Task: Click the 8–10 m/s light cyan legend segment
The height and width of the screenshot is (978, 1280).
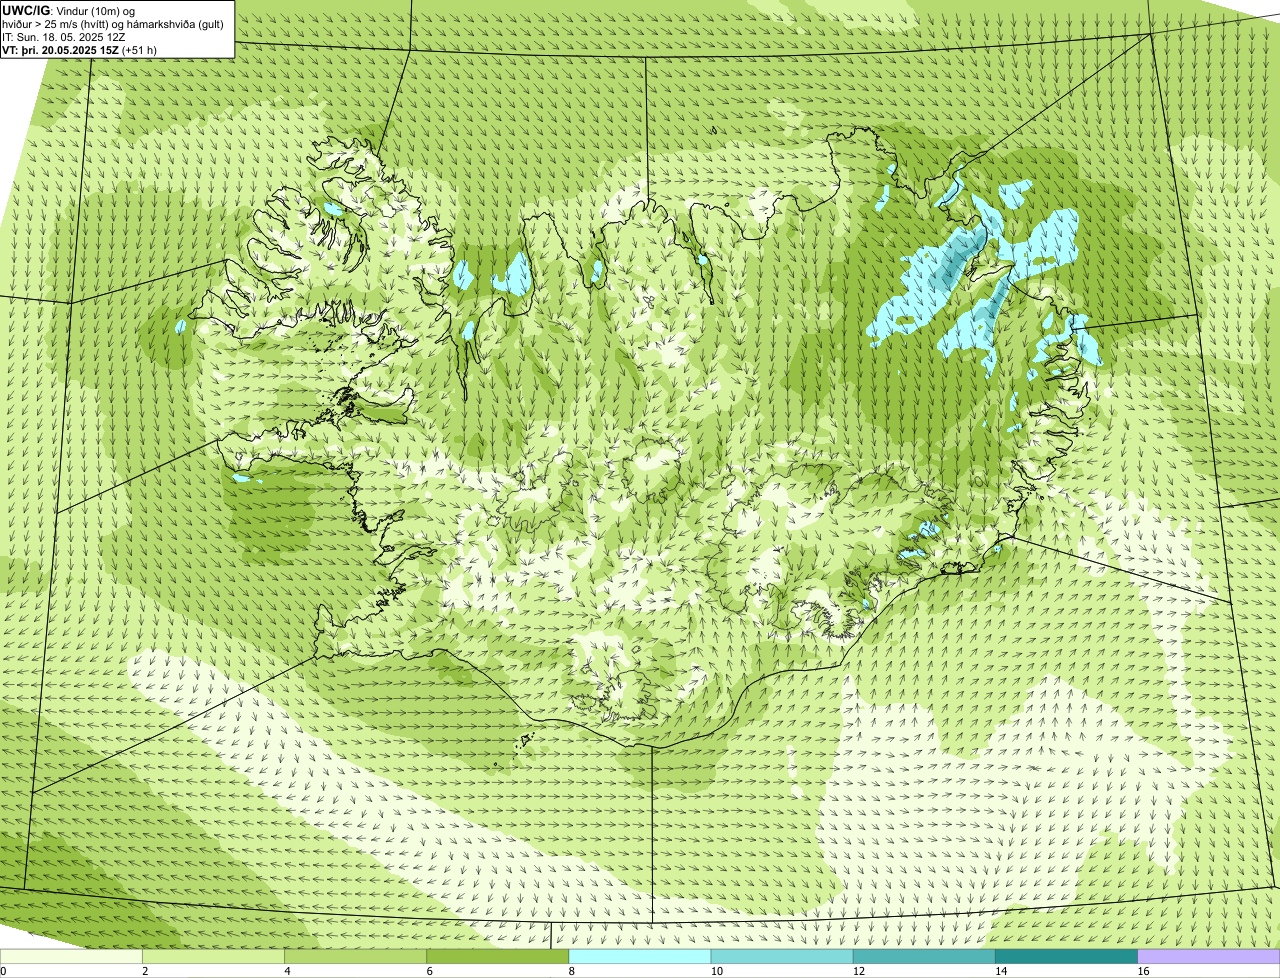Action: pyautogui.click(x=640, y=957)
